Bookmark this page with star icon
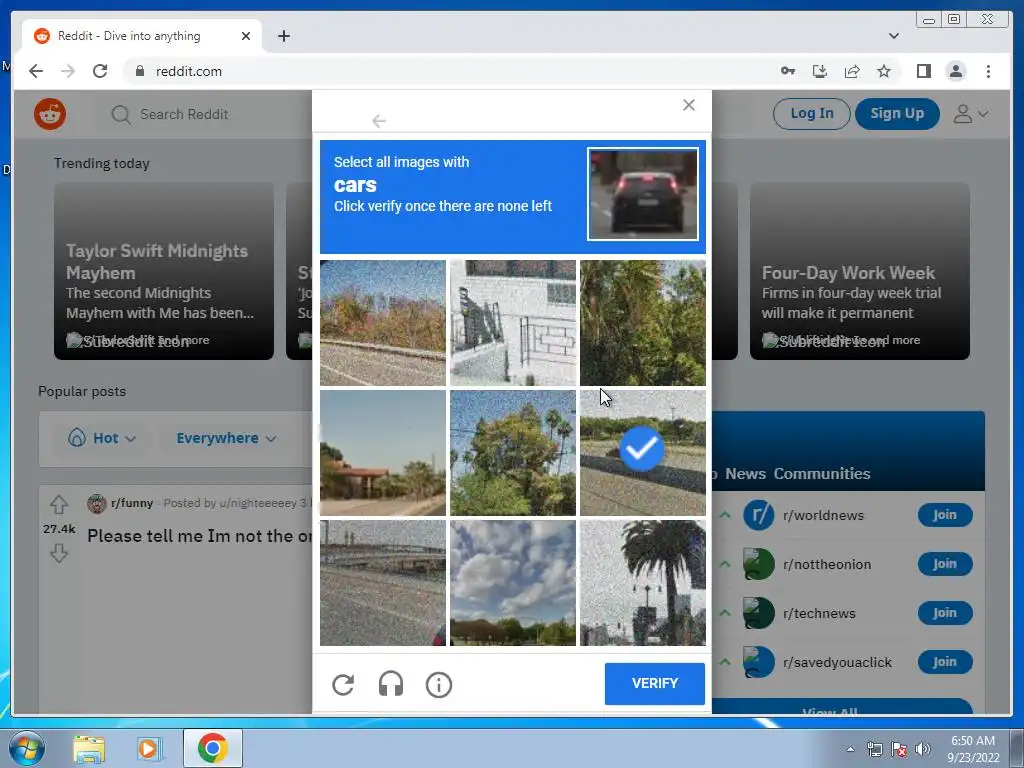This screenshot has width=1024, height=768. tap(884, 71)
